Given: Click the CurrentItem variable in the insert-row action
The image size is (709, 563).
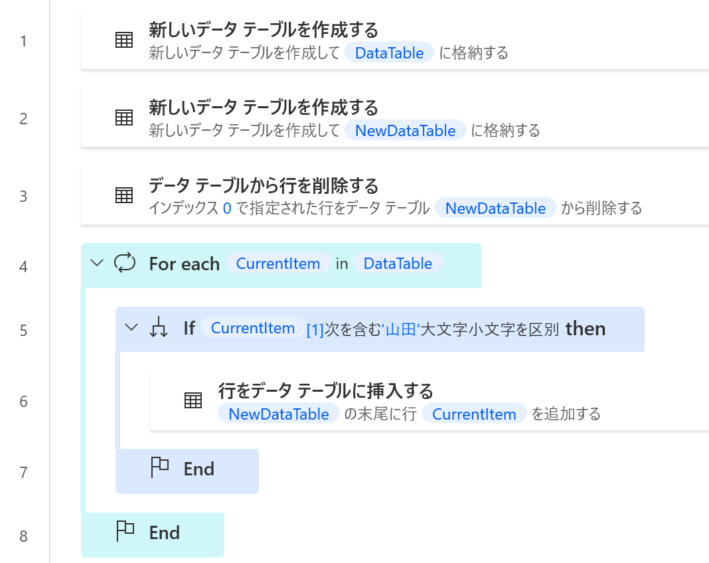Looking at the screenshot, I should click(474, 414).
